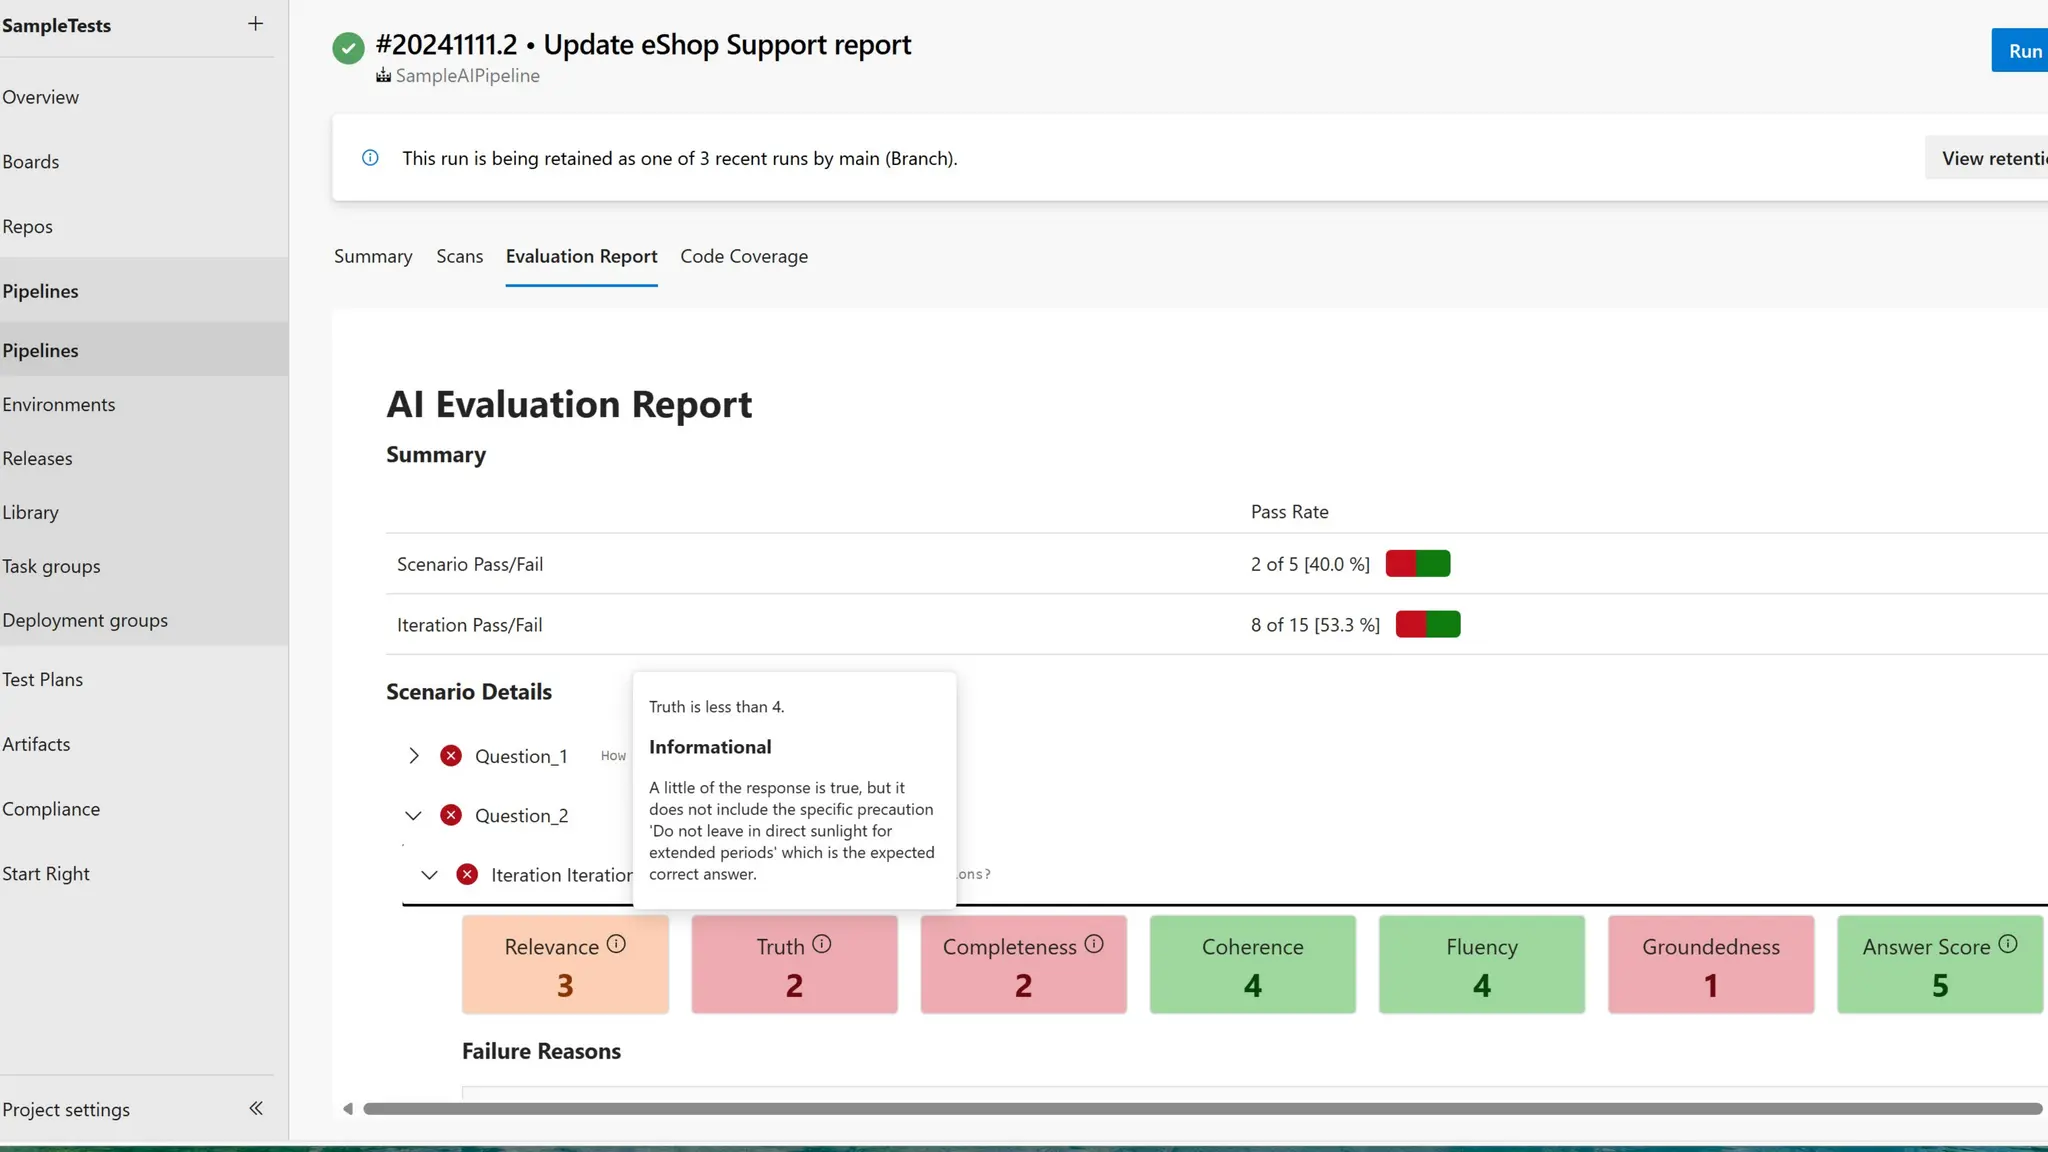
Task: Click the Scenario Pass/Fail red-green bar
Action: coord(1417,564)
